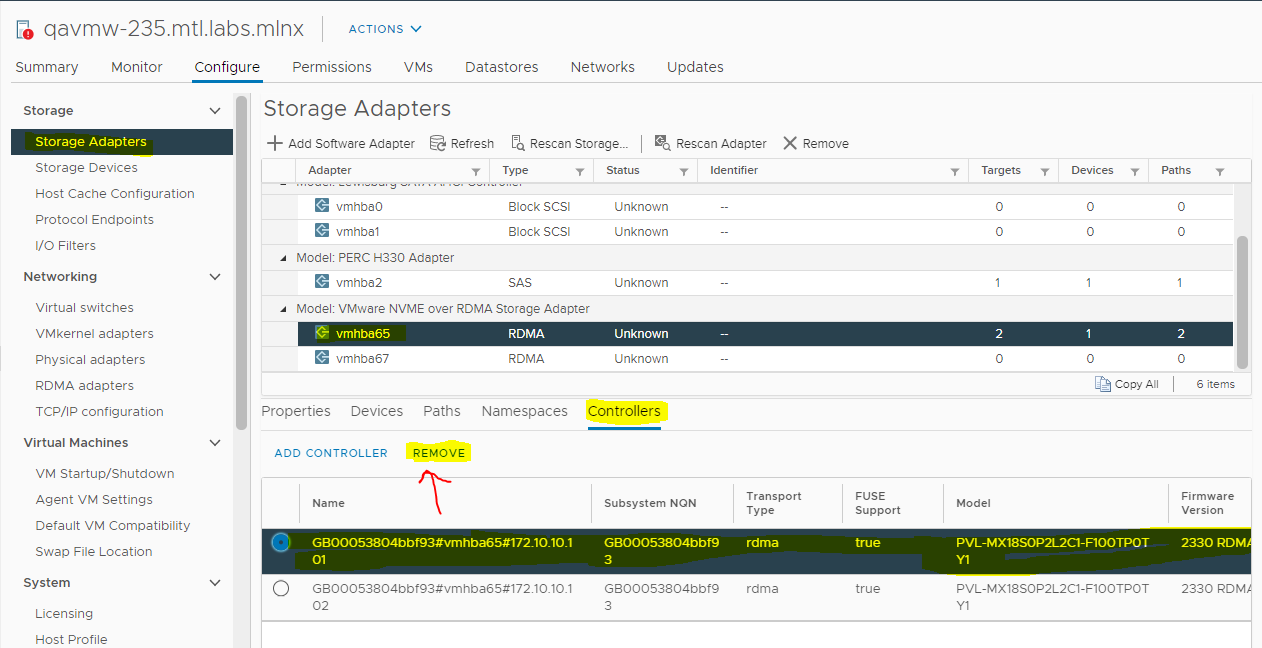This screenshot has width=1262, height=648.
Task: Open Storage Devices in sidebar
Action: 87,167
